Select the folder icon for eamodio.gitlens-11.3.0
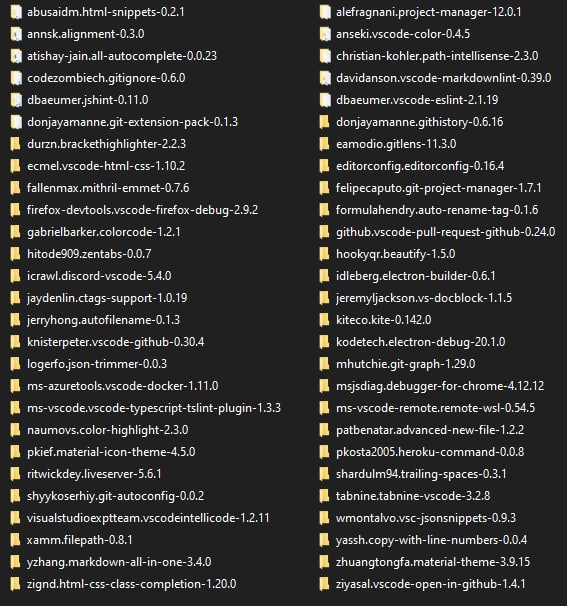Screen dimensions: 567x606 click(324, 144)
